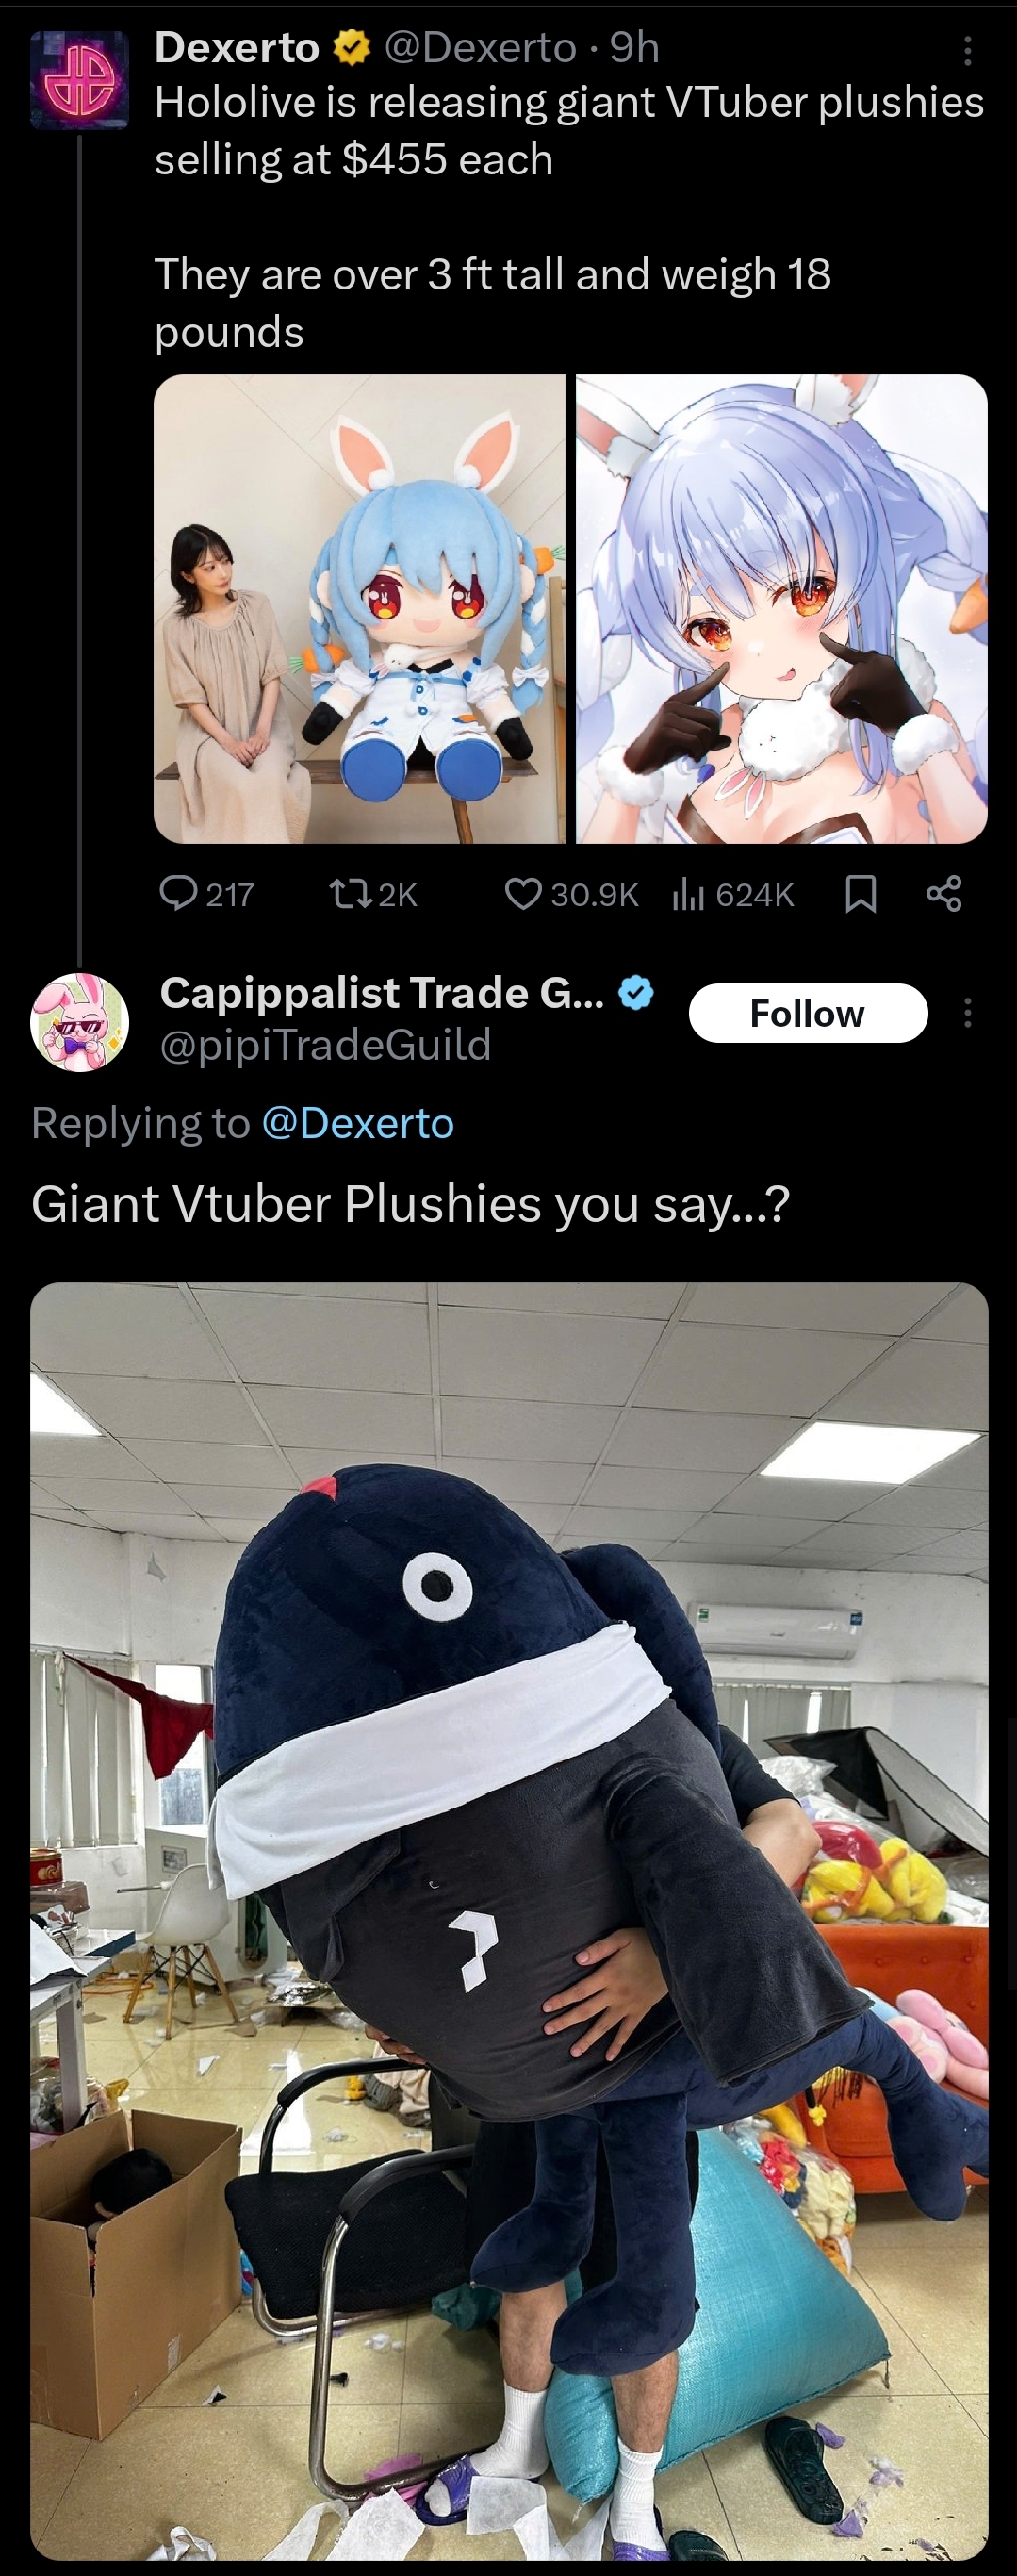Share the Dexerto tweet
1017x2576 pixels.
(944, 893)
